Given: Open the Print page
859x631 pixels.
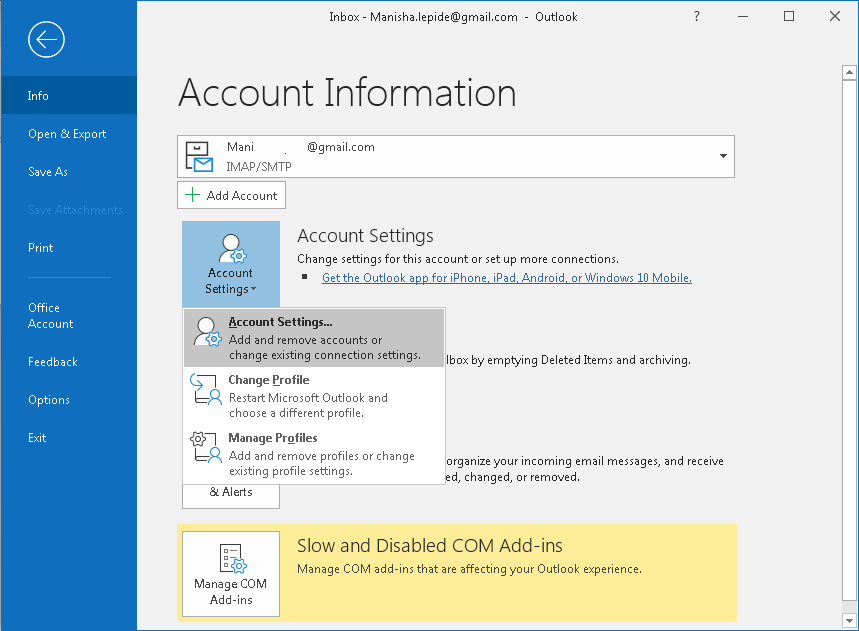Looking at the screenshot, I should 68,248.
